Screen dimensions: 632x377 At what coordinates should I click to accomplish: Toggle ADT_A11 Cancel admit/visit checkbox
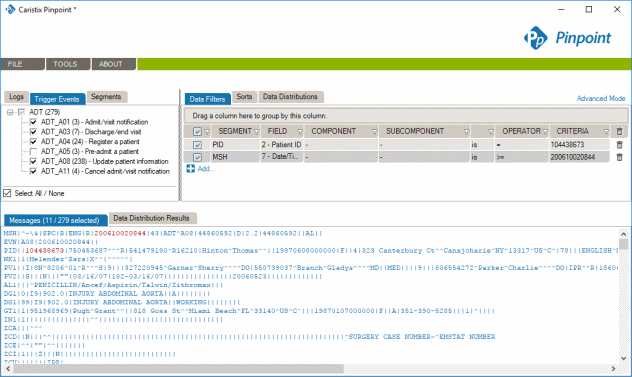[33, 171]
